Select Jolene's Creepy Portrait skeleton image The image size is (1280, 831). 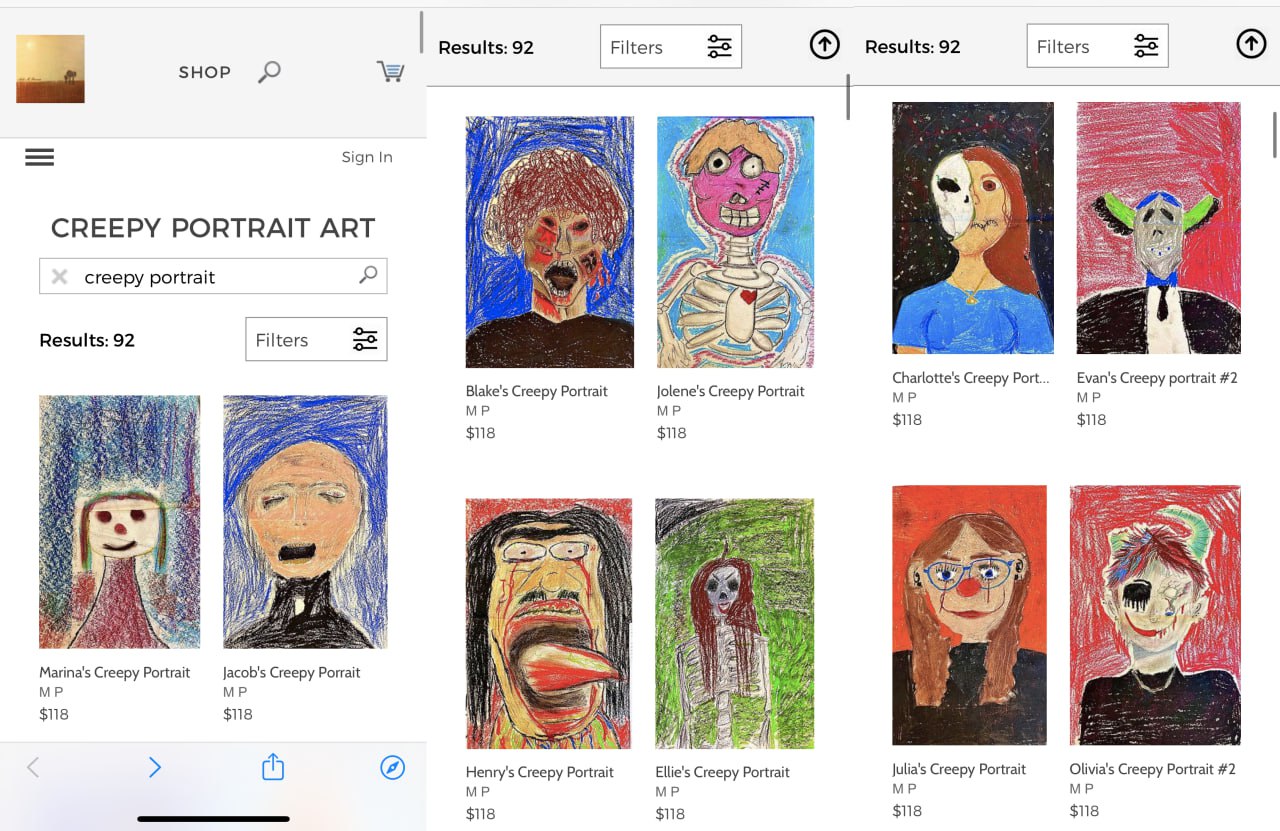[735, 242]
